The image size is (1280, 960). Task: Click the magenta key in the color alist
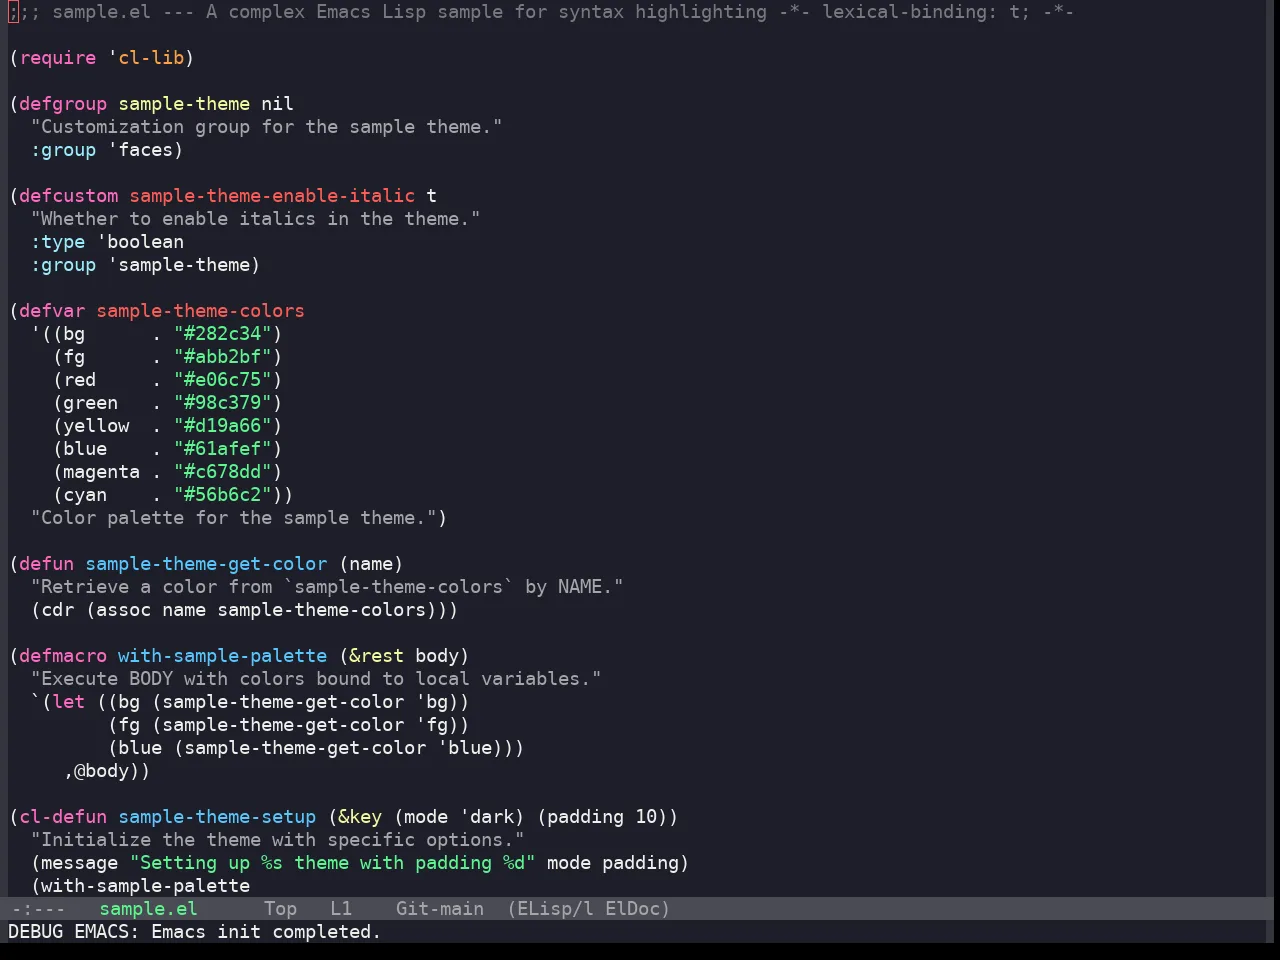click(x=101, y=471)
